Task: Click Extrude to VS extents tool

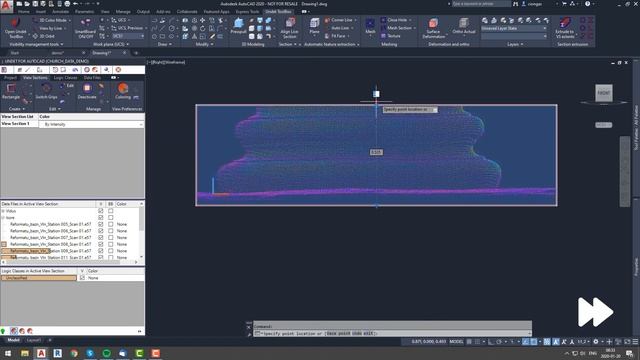Action: coord(564,28)
